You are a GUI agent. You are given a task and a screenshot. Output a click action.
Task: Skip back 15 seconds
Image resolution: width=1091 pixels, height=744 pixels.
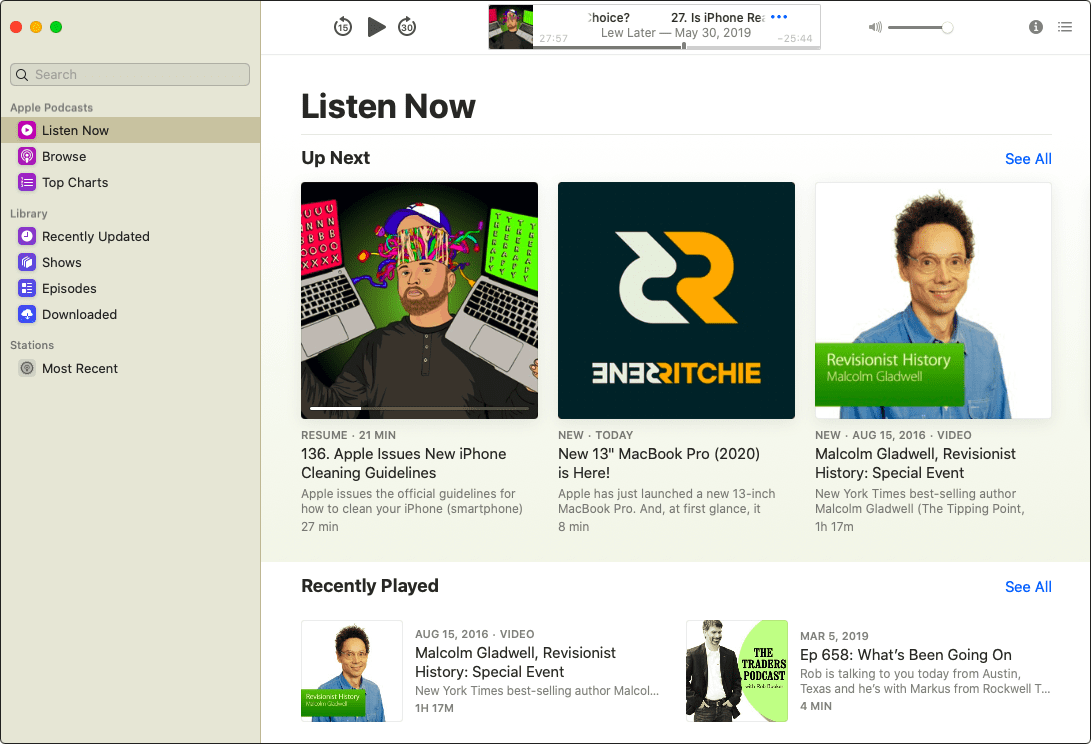[342, 27]
